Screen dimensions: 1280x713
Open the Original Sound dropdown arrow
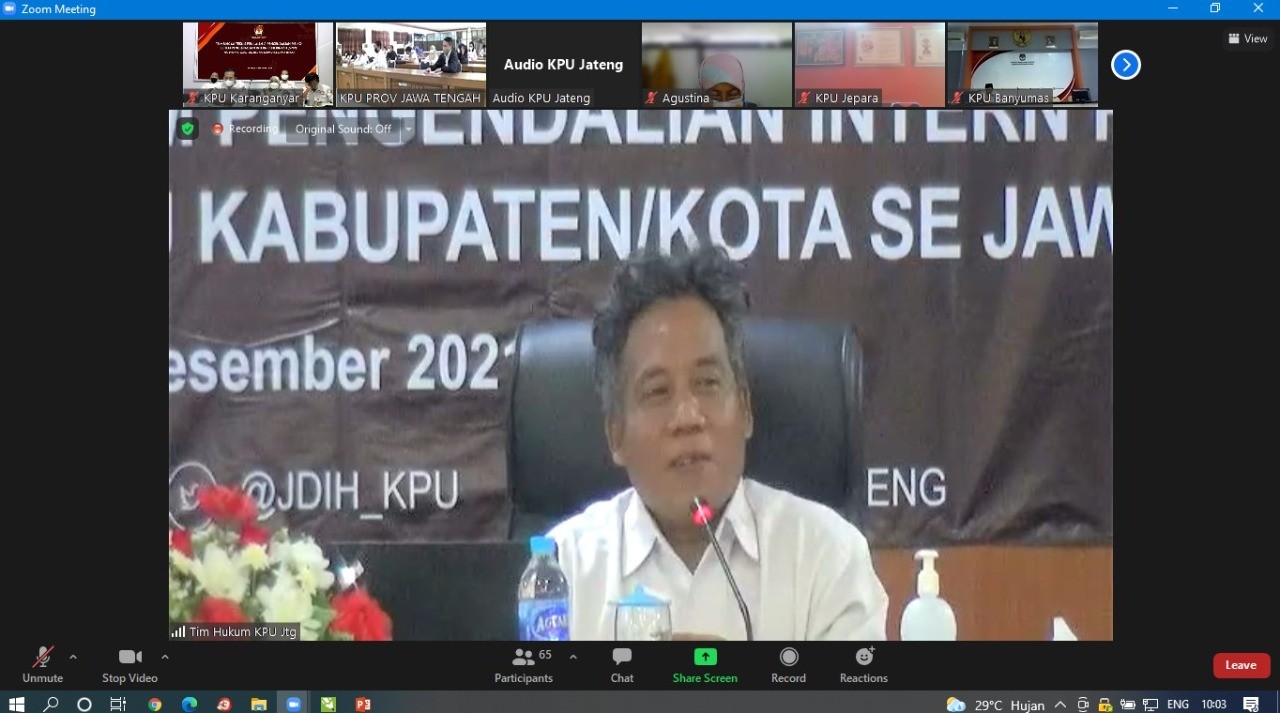pos(408,129)
